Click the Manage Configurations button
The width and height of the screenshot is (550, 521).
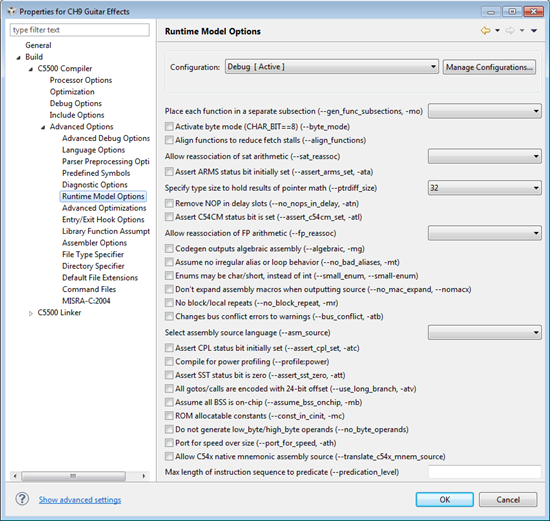click(x=489, y=67)
